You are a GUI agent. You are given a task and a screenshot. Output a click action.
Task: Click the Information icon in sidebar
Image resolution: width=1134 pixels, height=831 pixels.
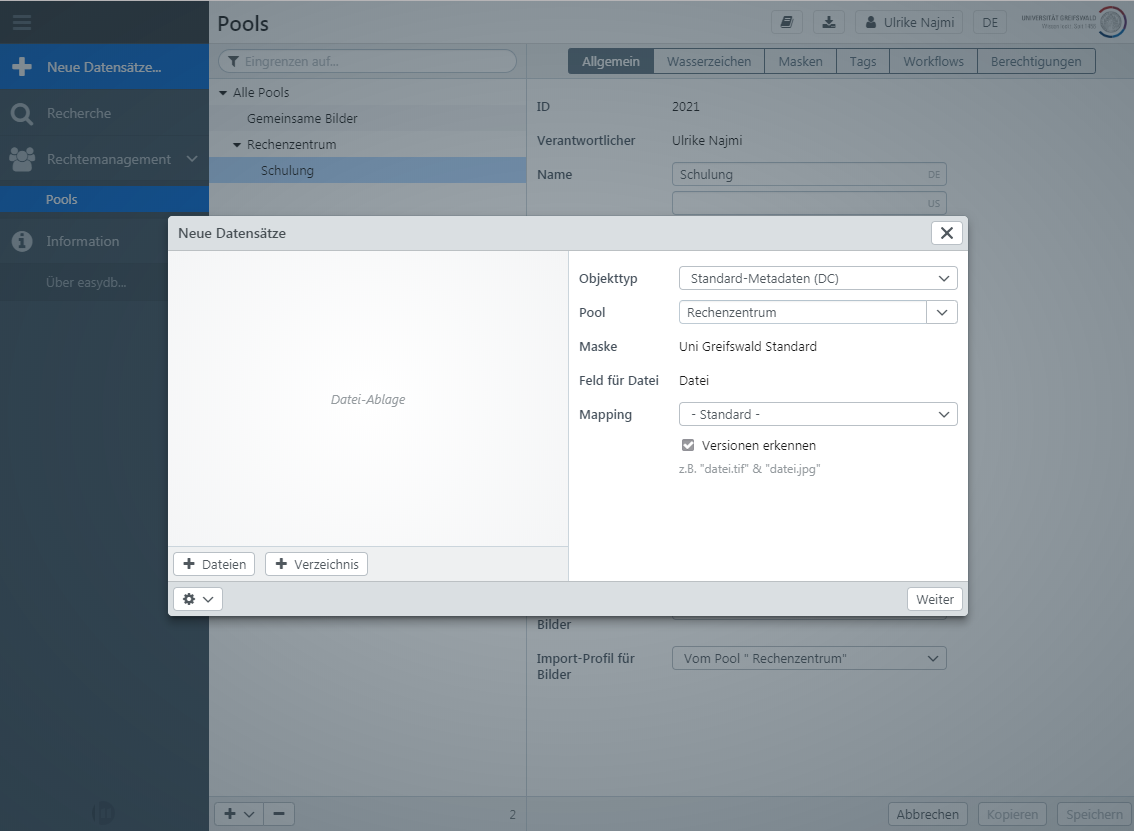coord(22,241)
